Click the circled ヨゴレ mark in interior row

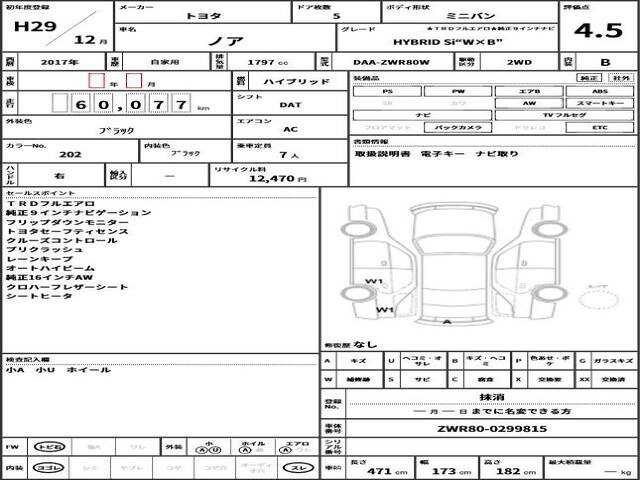[47, 467]
